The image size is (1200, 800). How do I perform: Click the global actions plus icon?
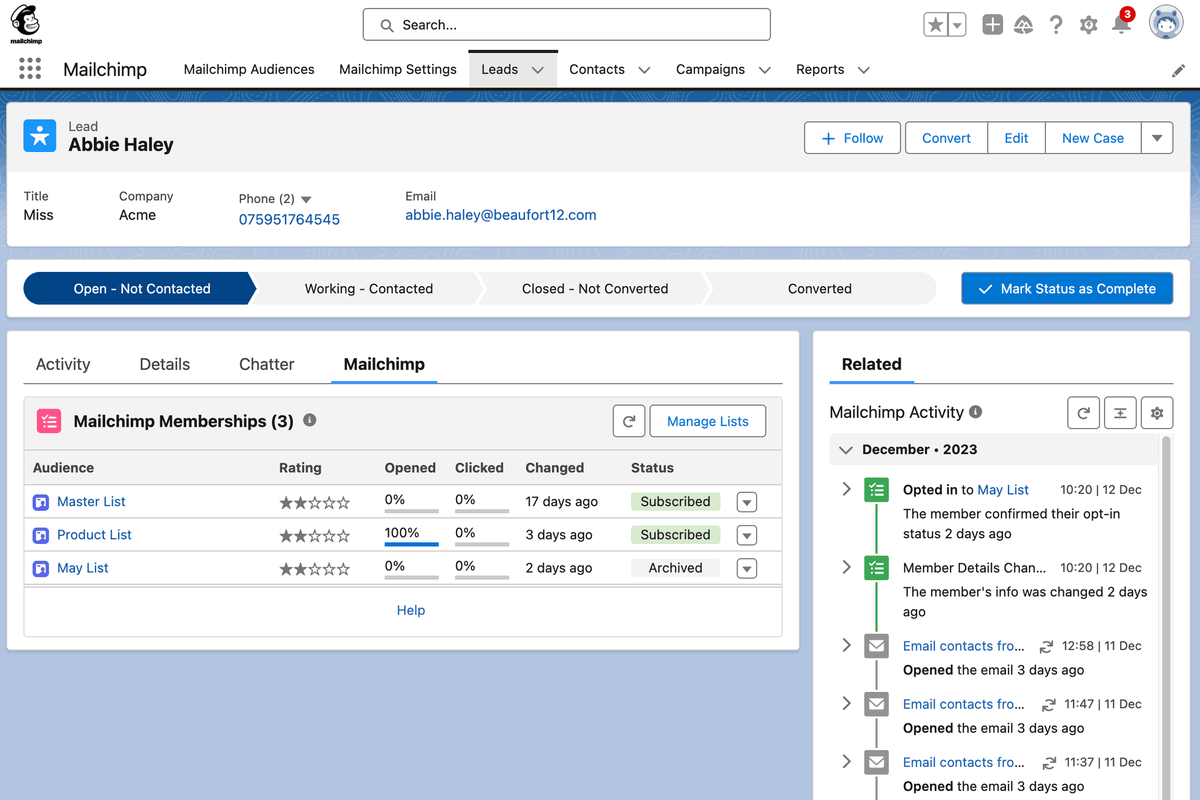tap(992, 25)
